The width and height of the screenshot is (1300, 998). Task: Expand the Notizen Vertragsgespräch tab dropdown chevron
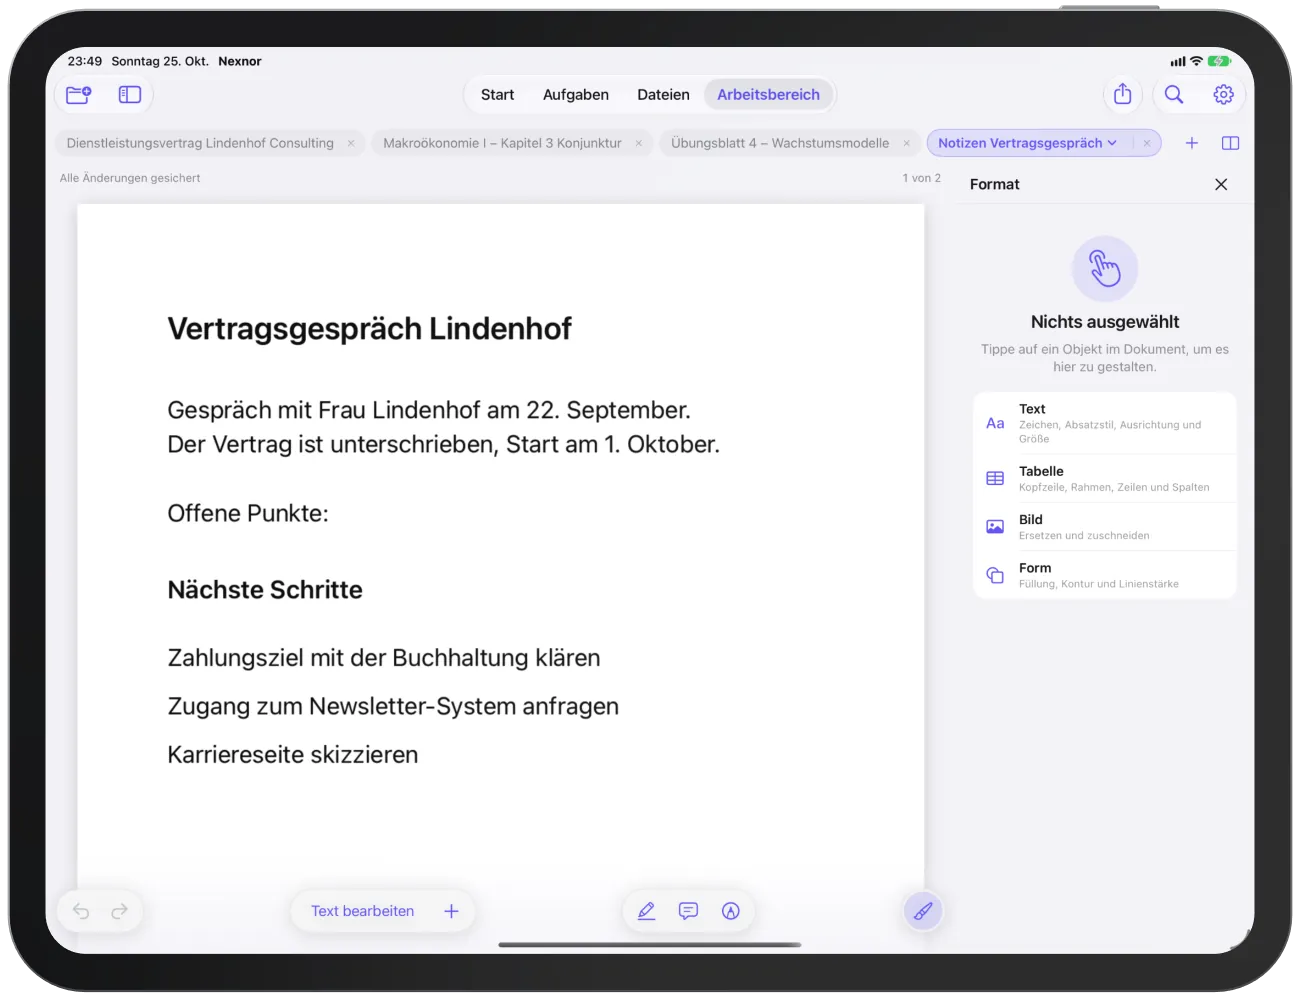(x=1112, y=143)
